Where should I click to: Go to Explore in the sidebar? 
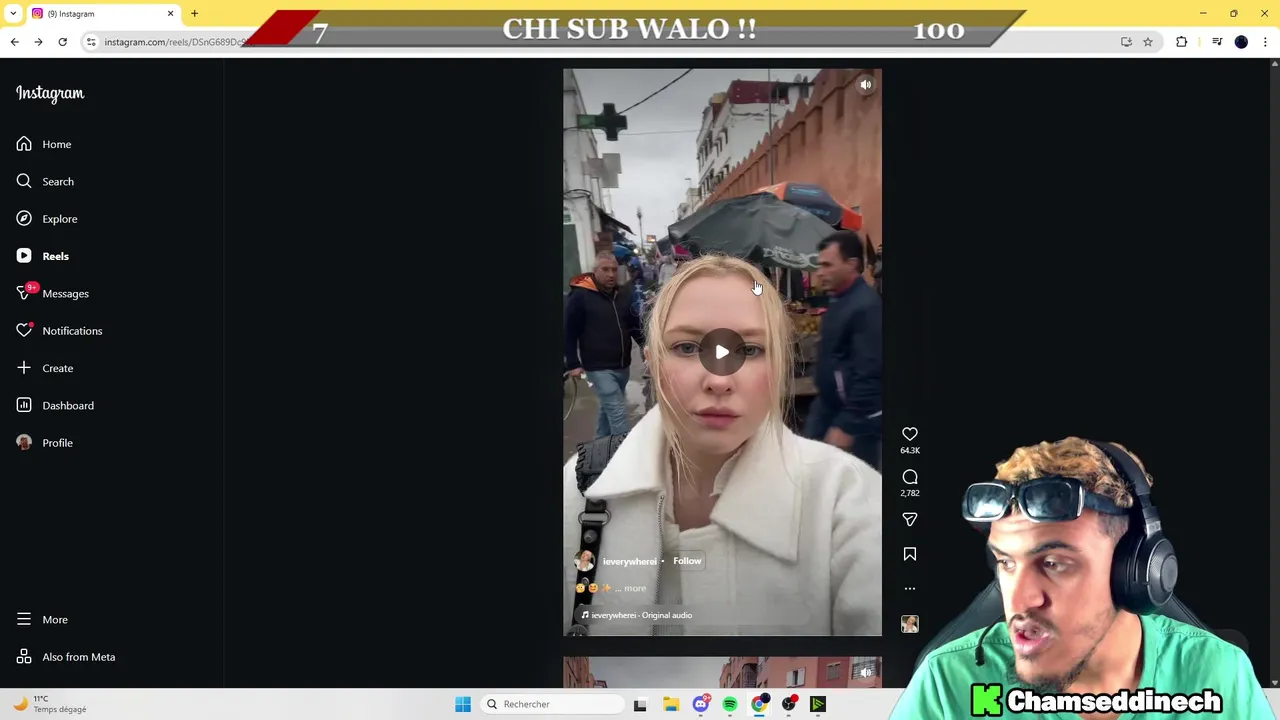point(47,219)
